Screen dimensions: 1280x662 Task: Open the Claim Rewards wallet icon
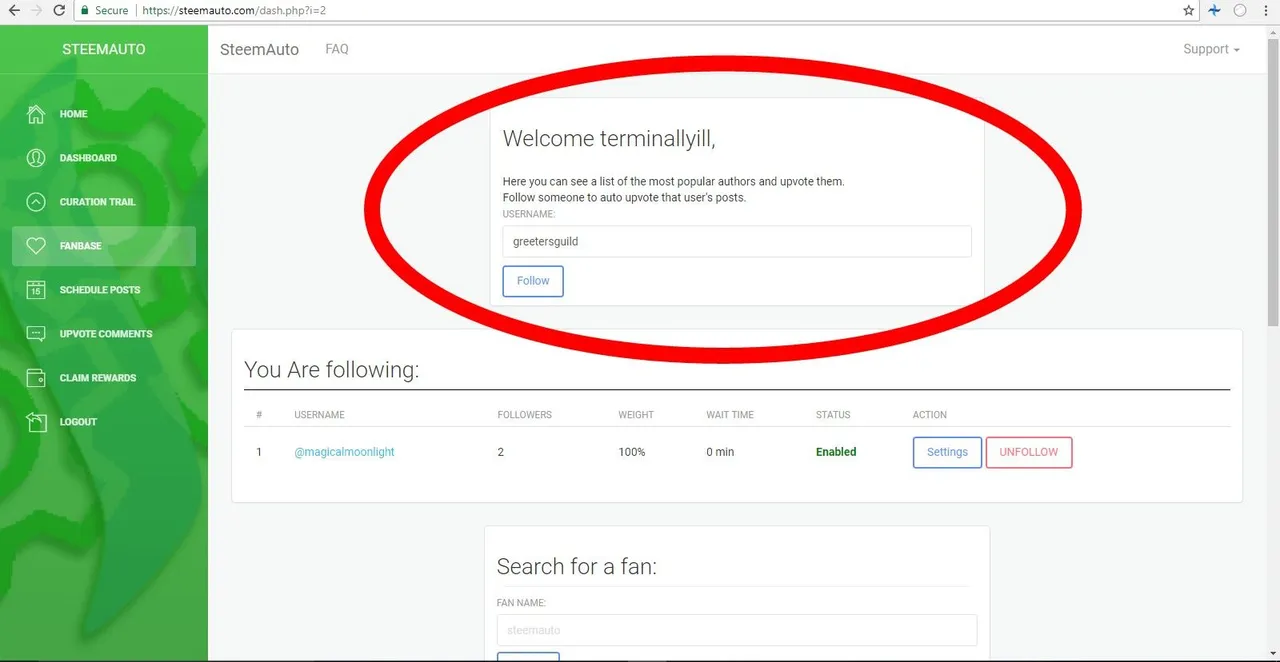(36, 378)
